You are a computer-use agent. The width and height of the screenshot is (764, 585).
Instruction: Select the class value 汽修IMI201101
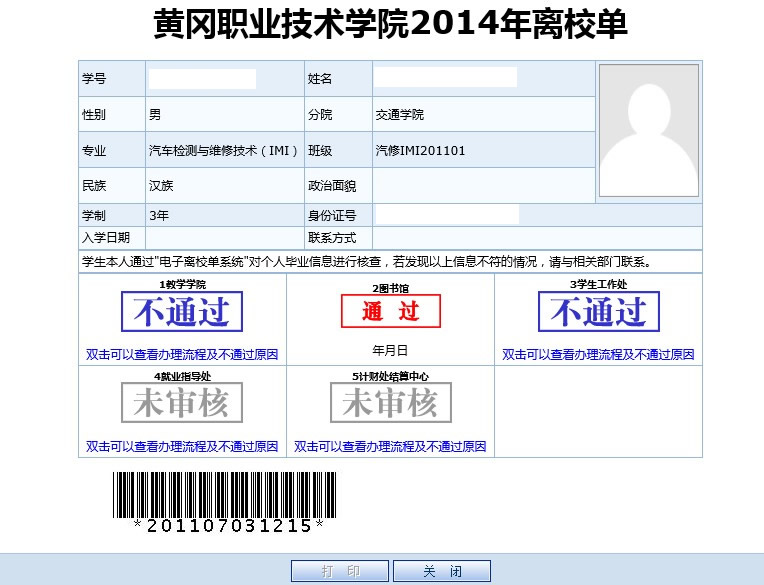[x=420, y=151]
